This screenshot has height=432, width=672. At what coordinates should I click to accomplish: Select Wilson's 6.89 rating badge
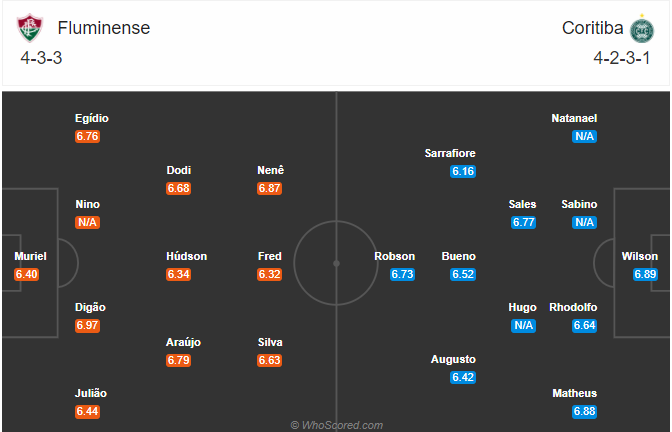(645, 274)
